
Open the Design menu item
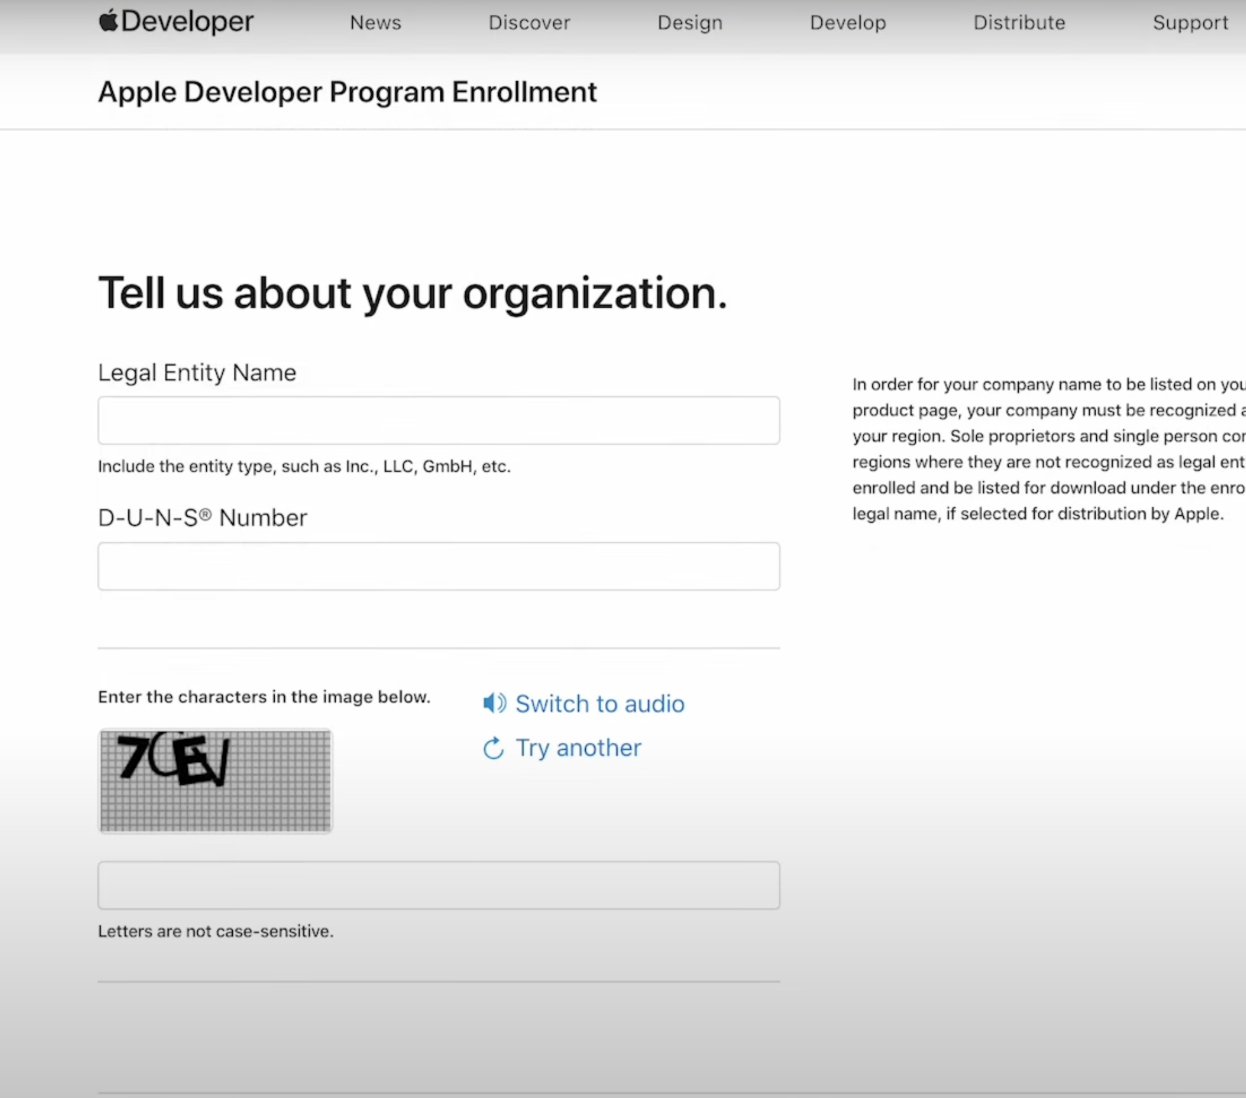click(690, 22)
